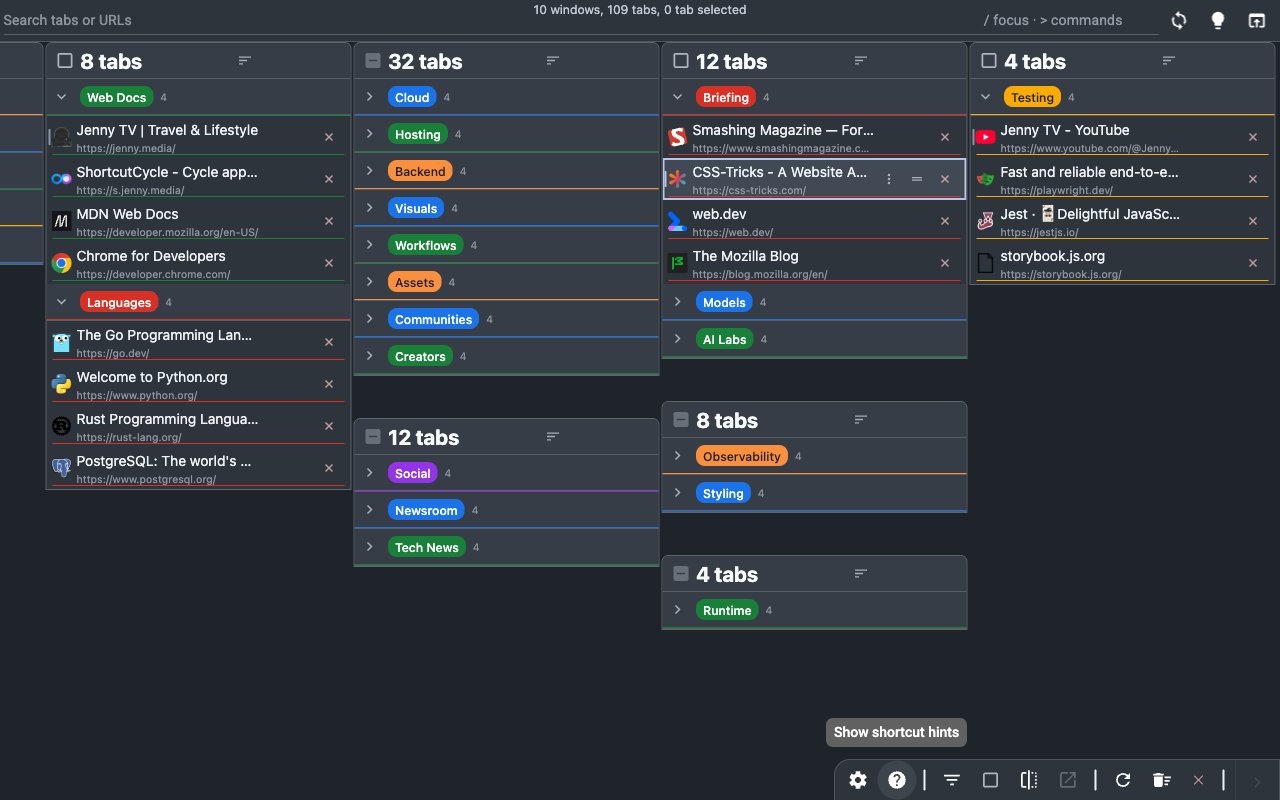Click the square select icon in bottom toolbar

pos(990,780)
